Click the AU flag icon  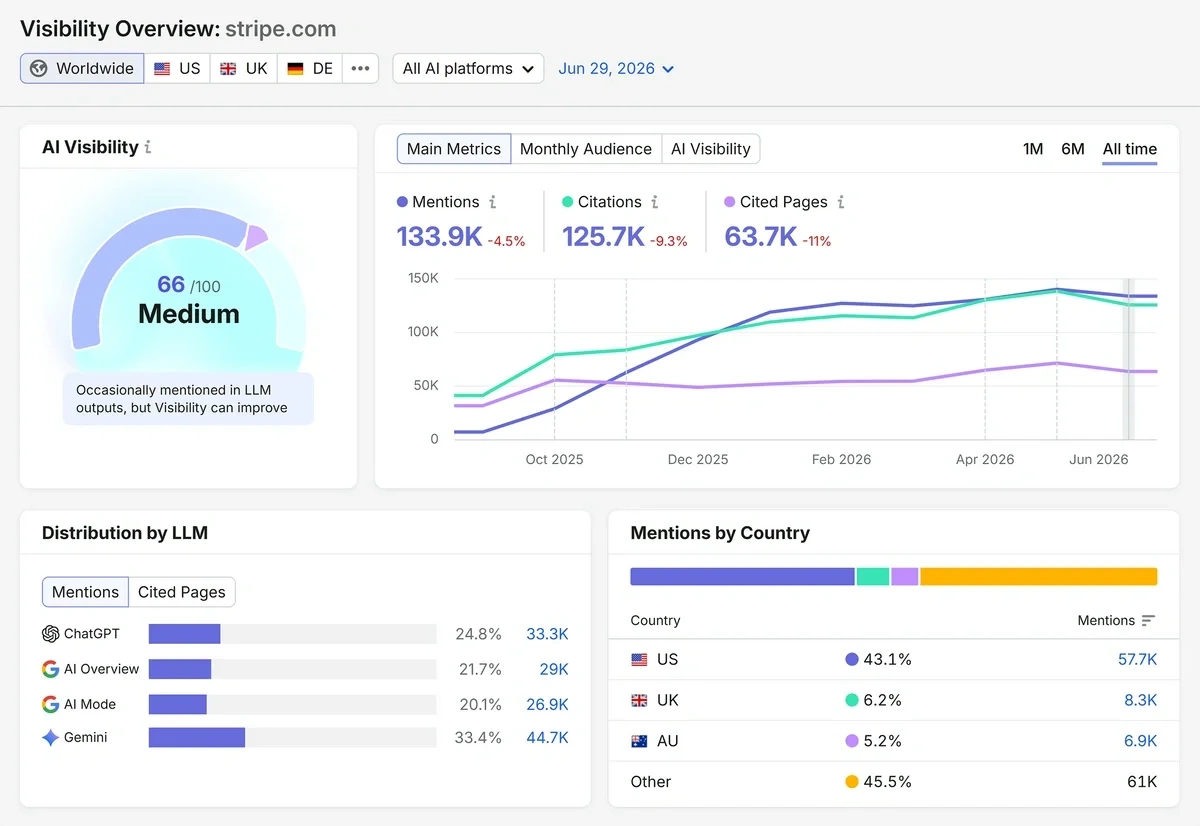click(639, 742)
